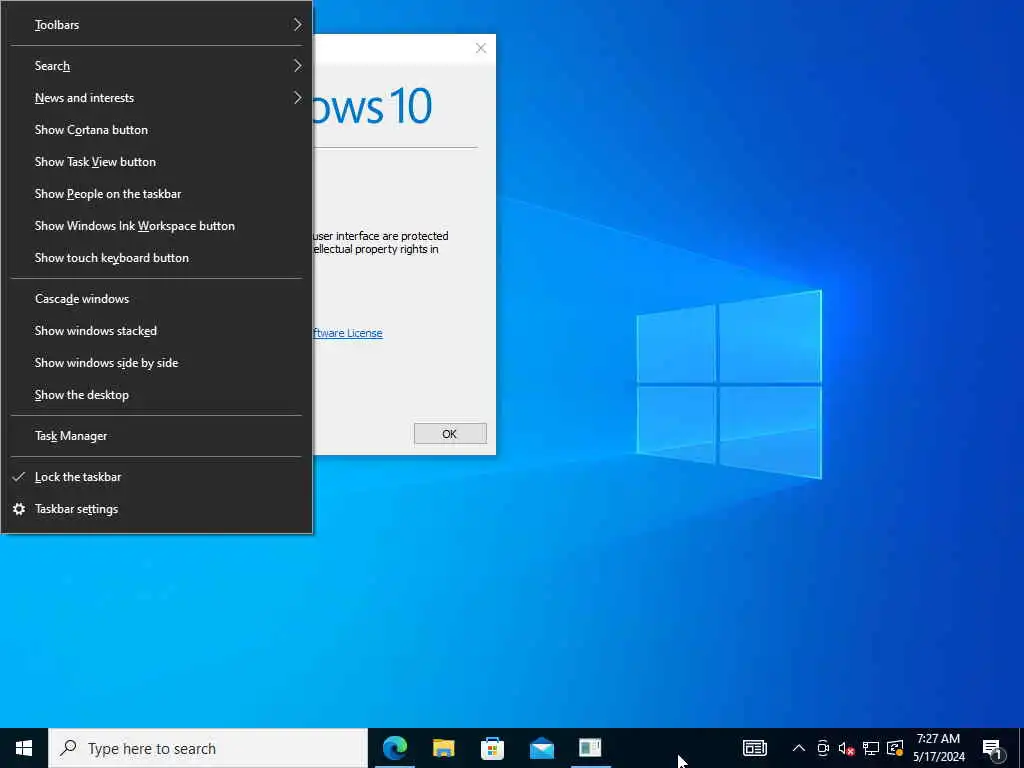This screenshot has width=1024, height=768.
Task: Click the gear icon beside Taskbar settings
Action: tap(19, 509)
